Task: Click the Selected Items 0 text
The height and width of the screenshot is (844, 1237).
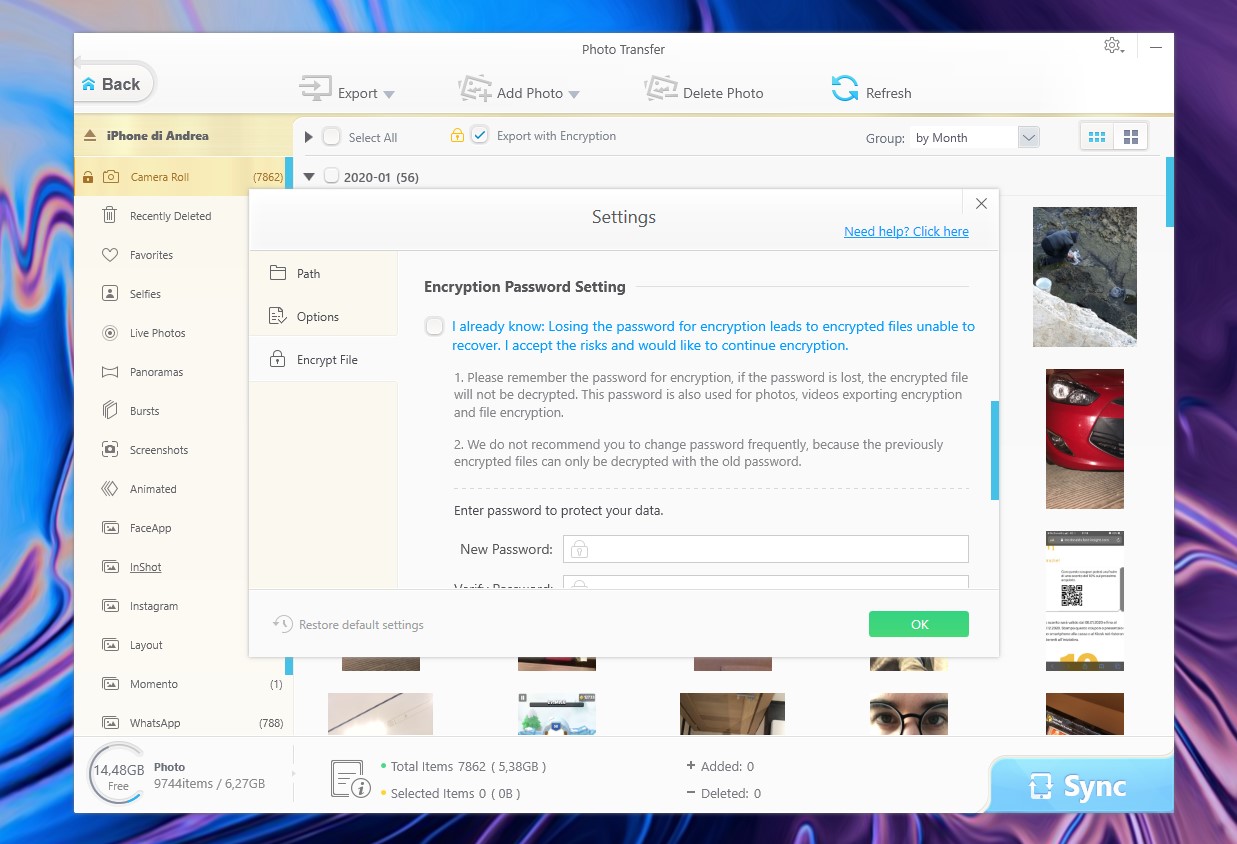Action: pyautogui.click(x=455, y=793)
